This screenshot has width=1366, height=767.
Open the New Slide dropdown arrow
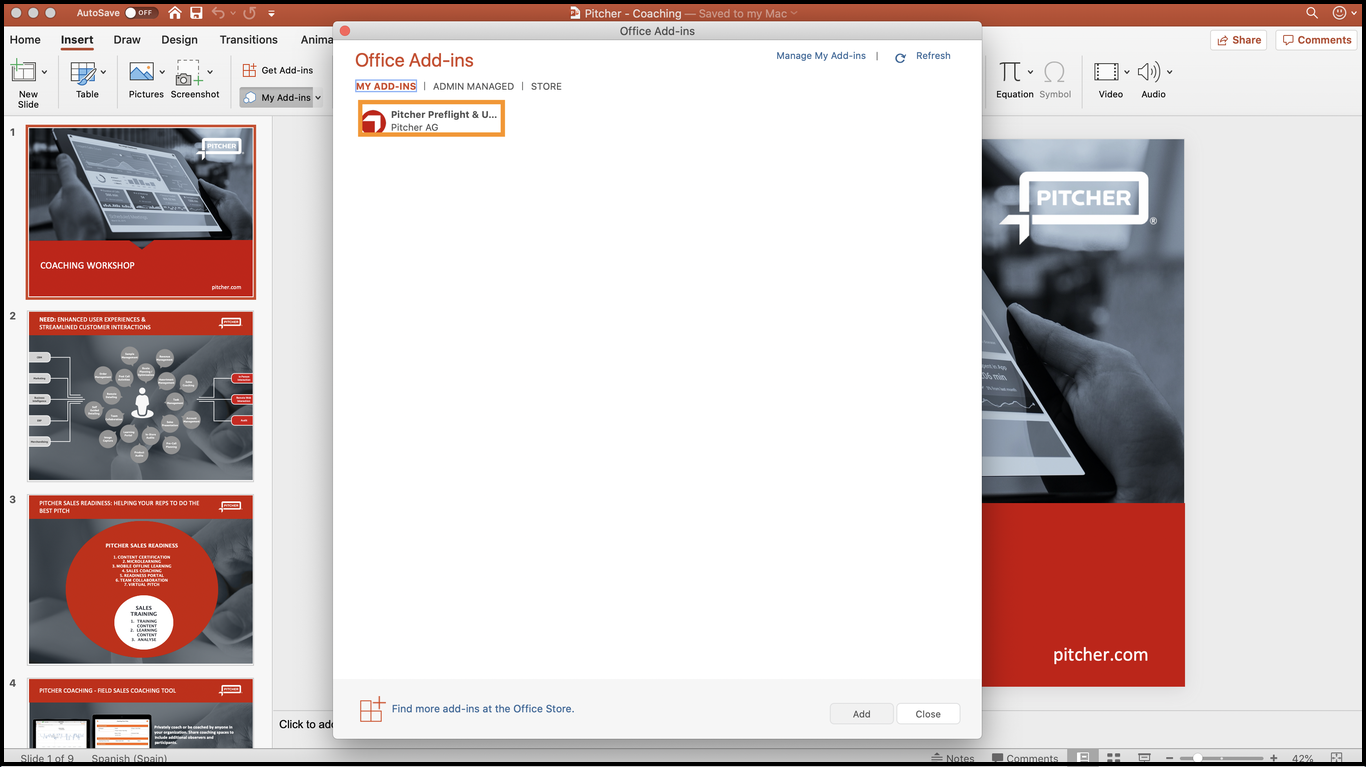(44, 72)
